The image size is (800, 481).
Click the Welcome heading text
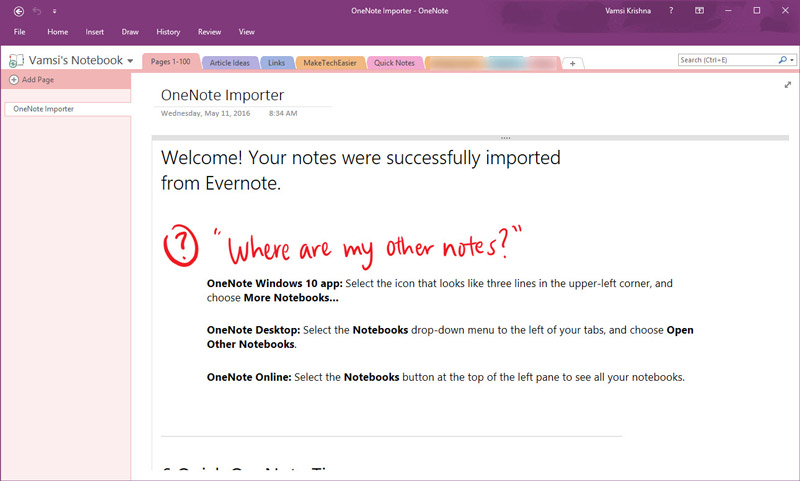point(360,170)
